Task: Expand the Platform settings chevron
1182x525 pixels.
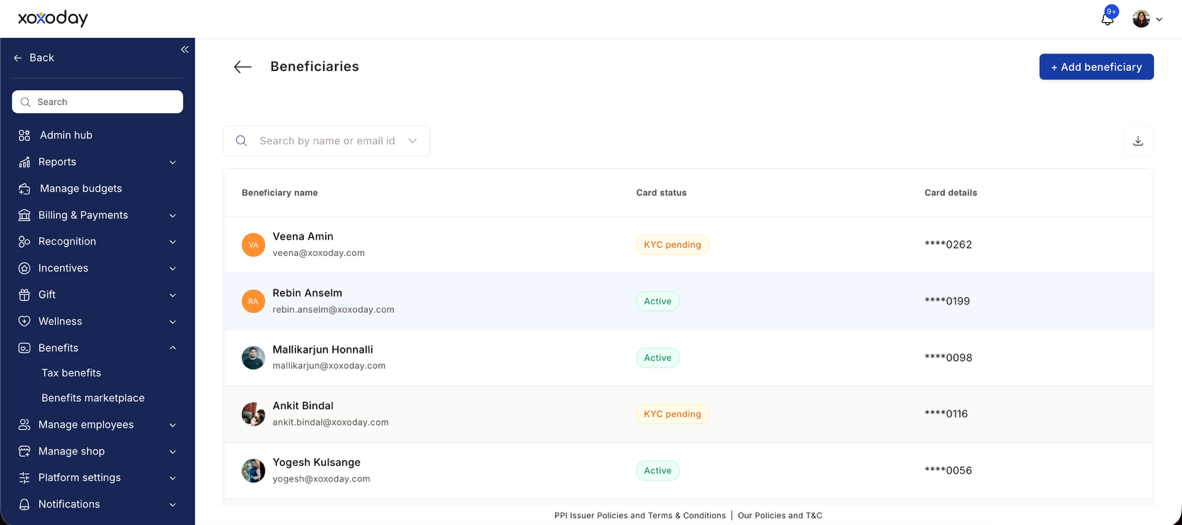Action: coord(173,478)
